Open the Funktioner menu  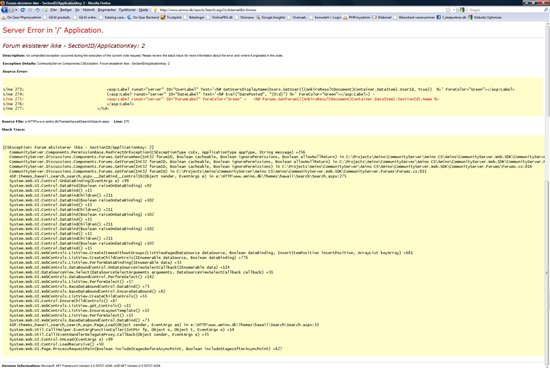coord(127,10)
